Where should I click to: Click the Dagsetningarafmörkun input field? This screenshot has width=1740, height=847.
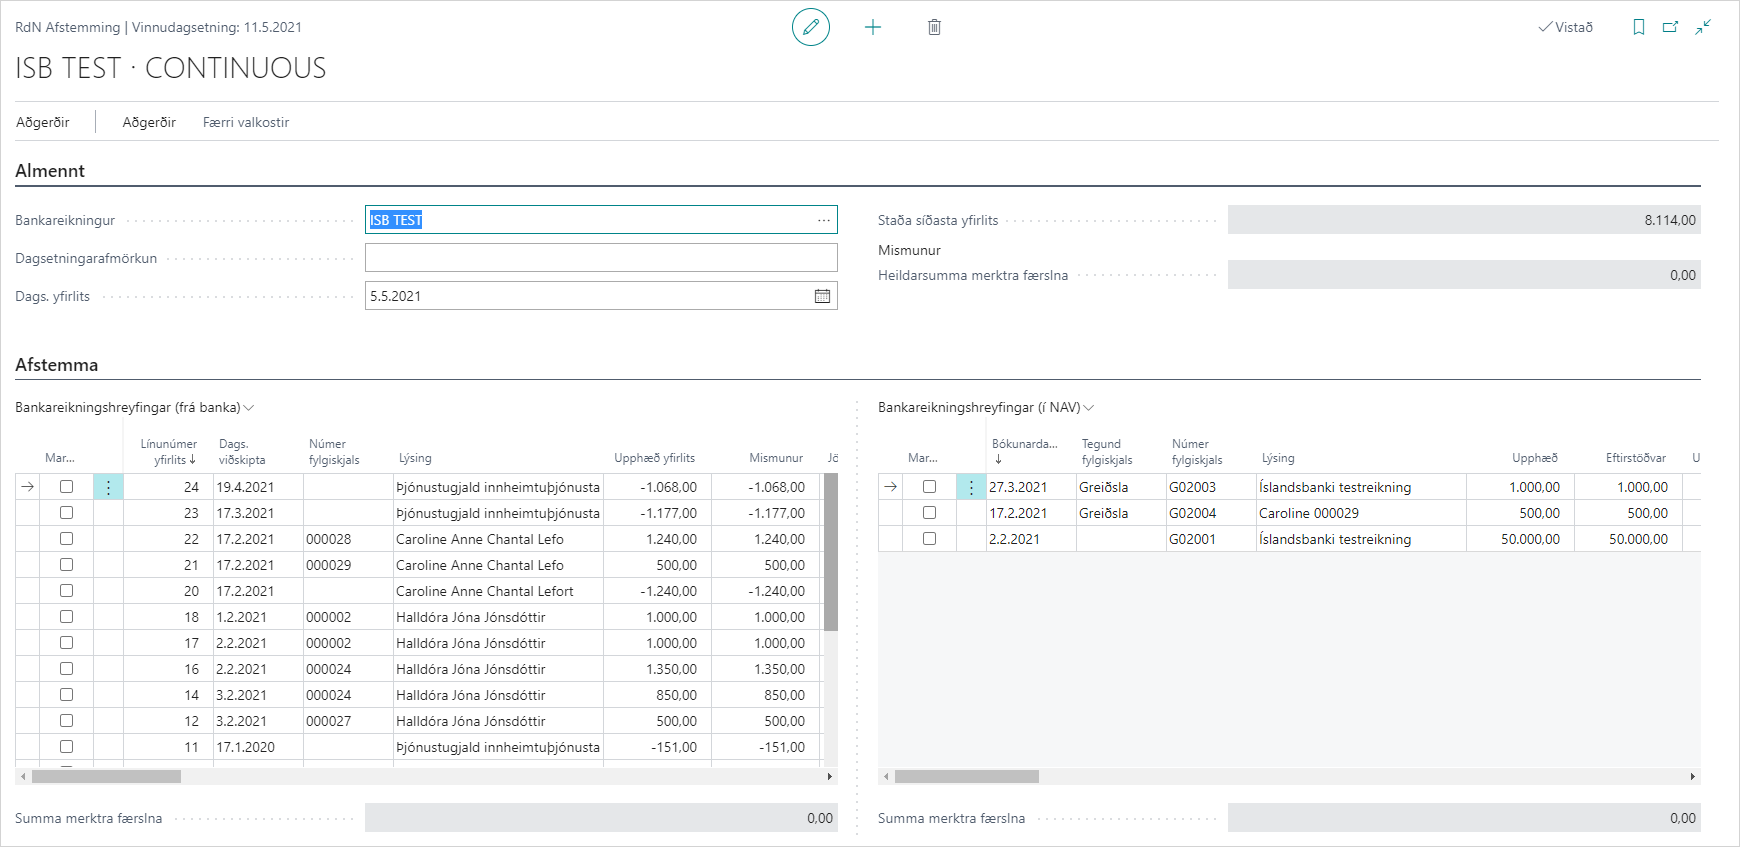click(x=601, y=258)
